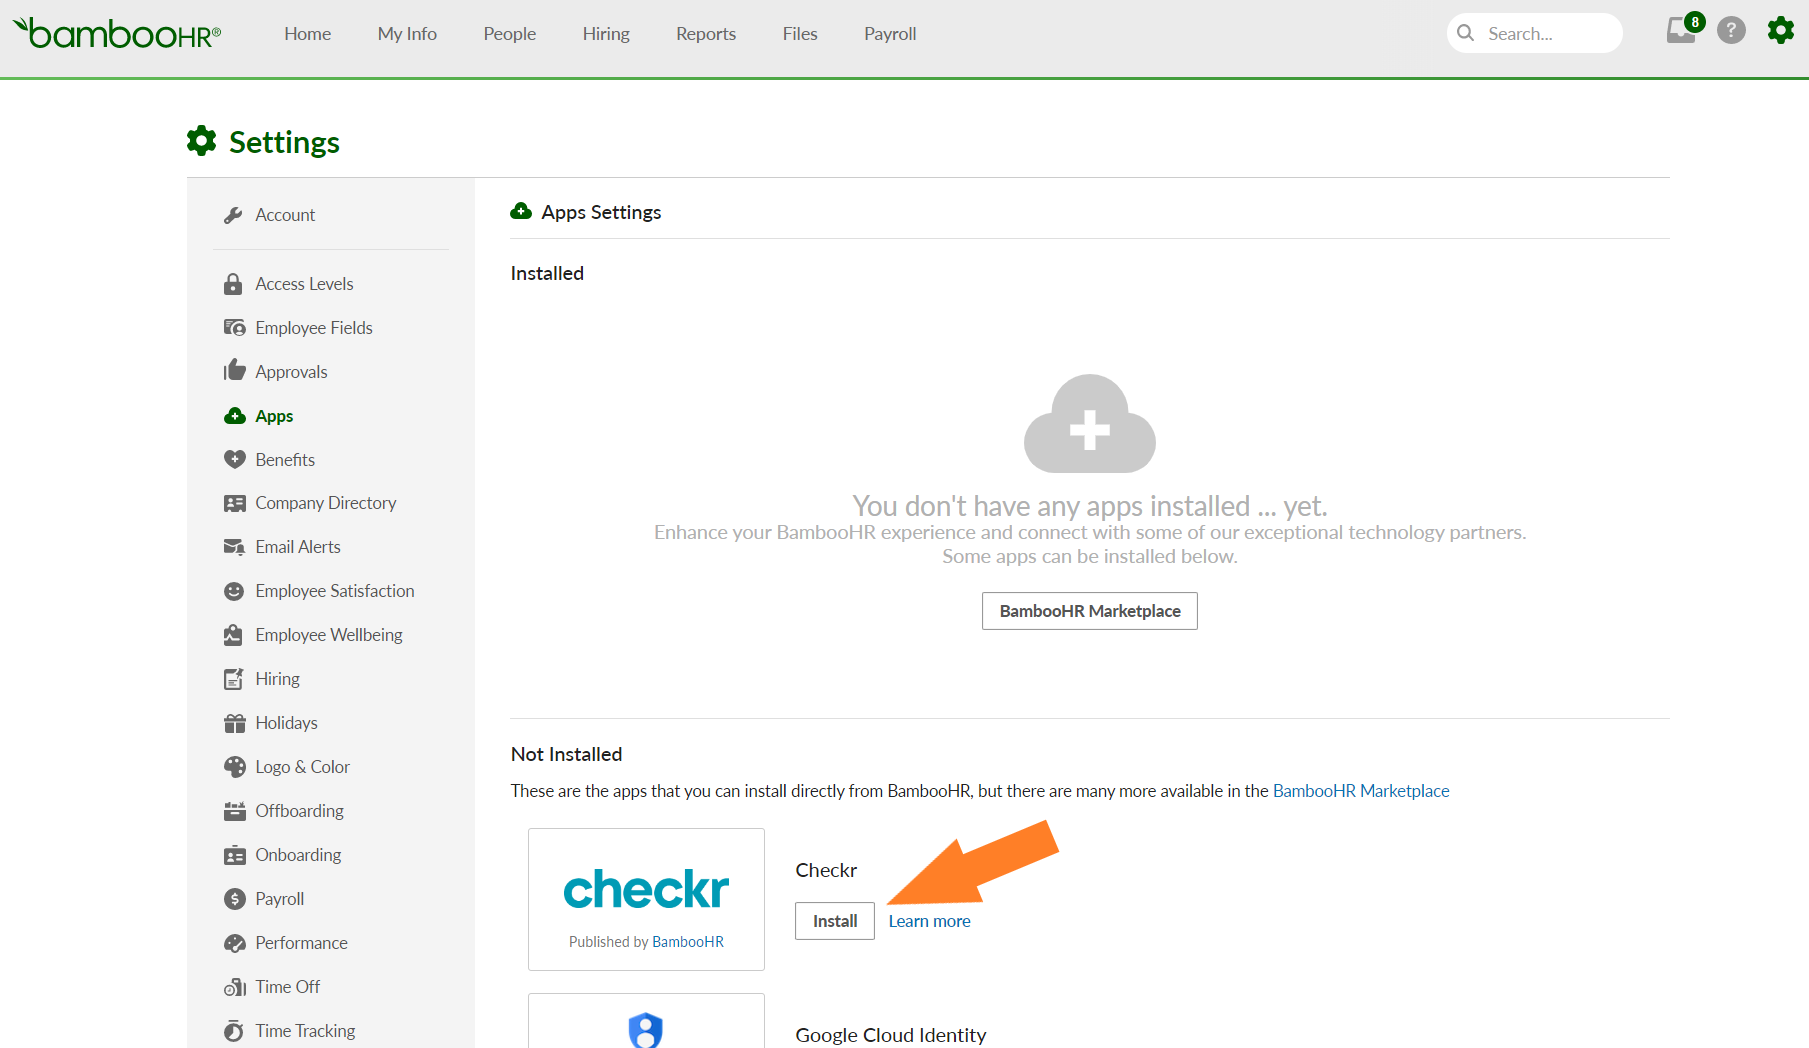
Task: Click Learn more for Checkr
Action: click(x=930, y=921)
